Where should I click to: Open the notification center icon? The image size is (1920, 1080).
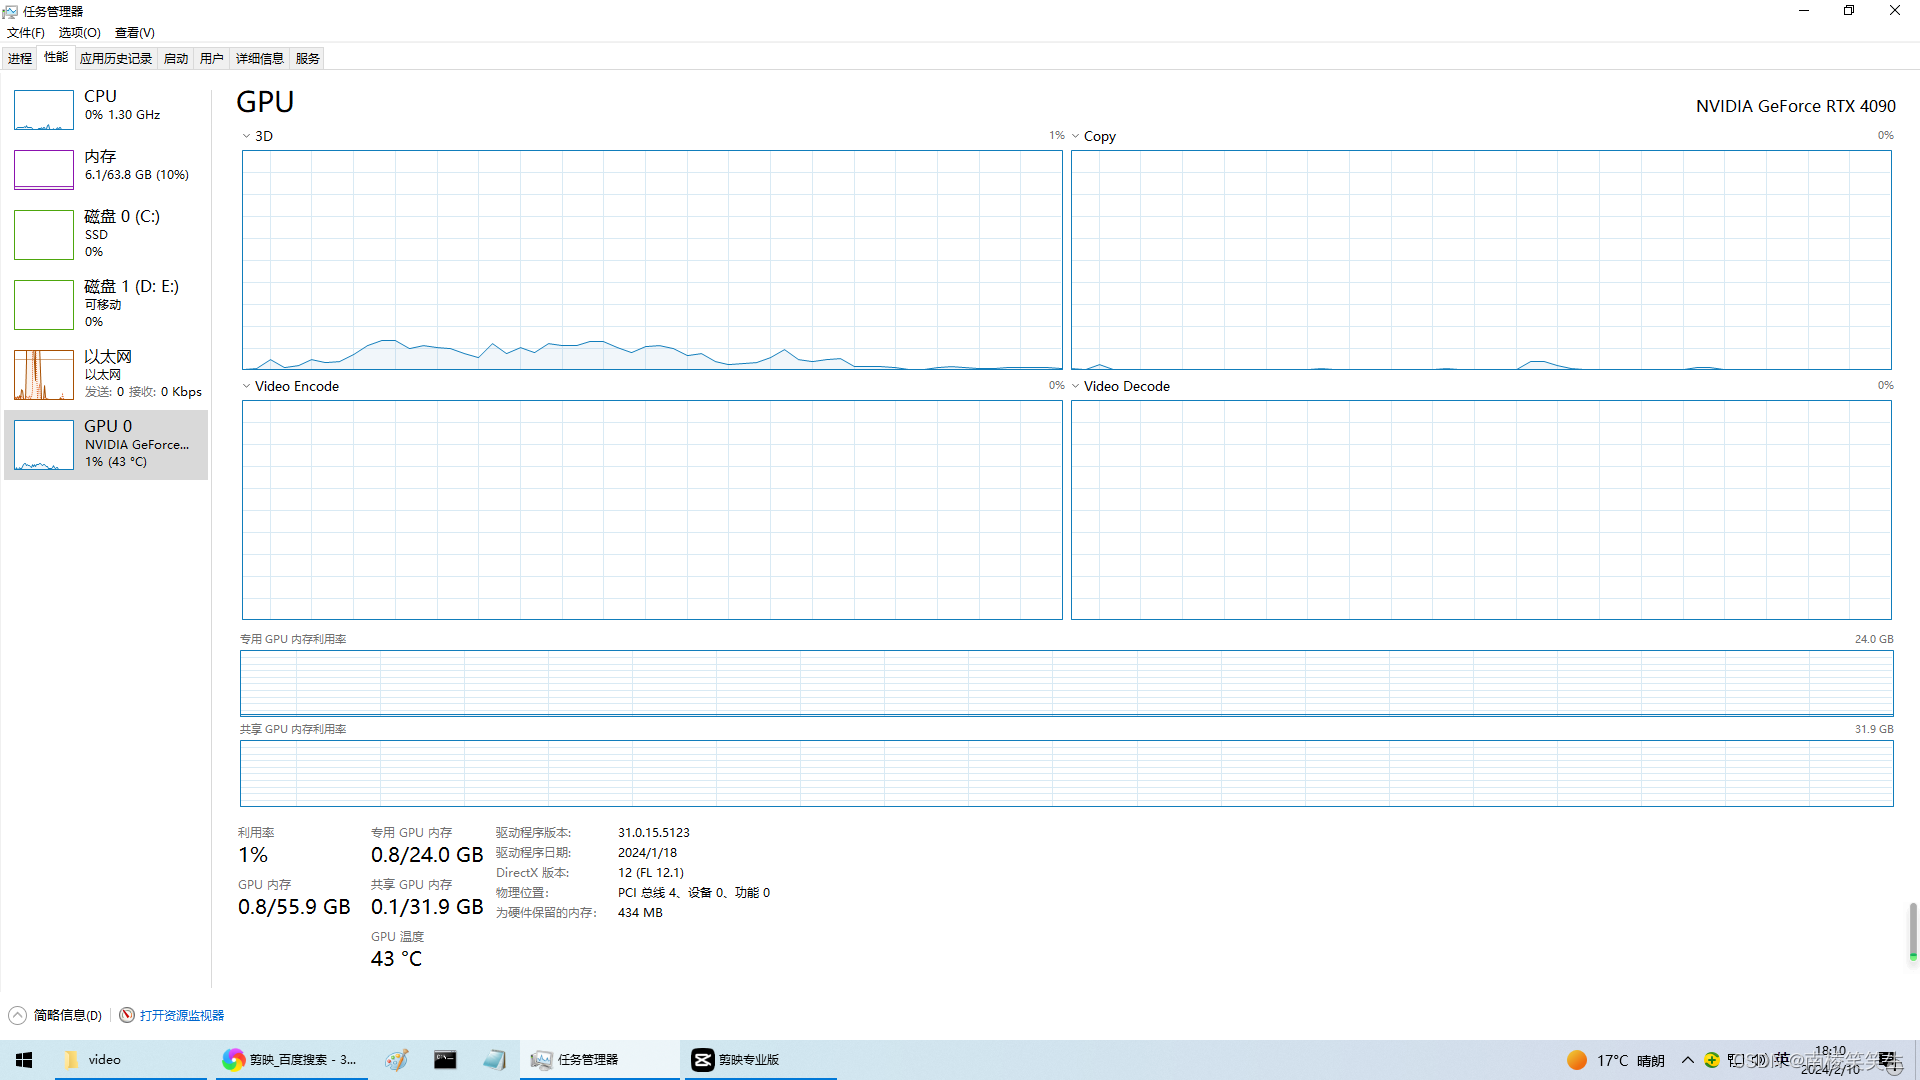1888,1060
